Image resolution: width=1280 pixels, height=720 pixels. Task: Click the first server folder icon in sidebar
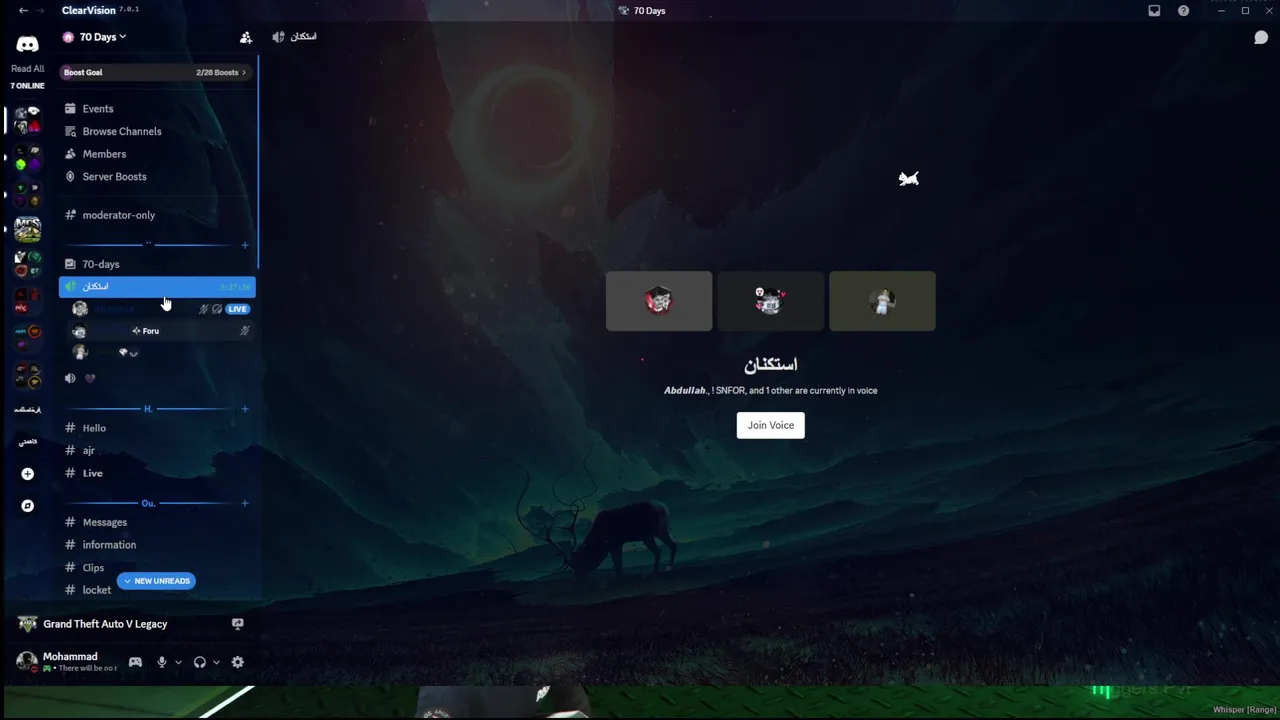pos(27,119)
